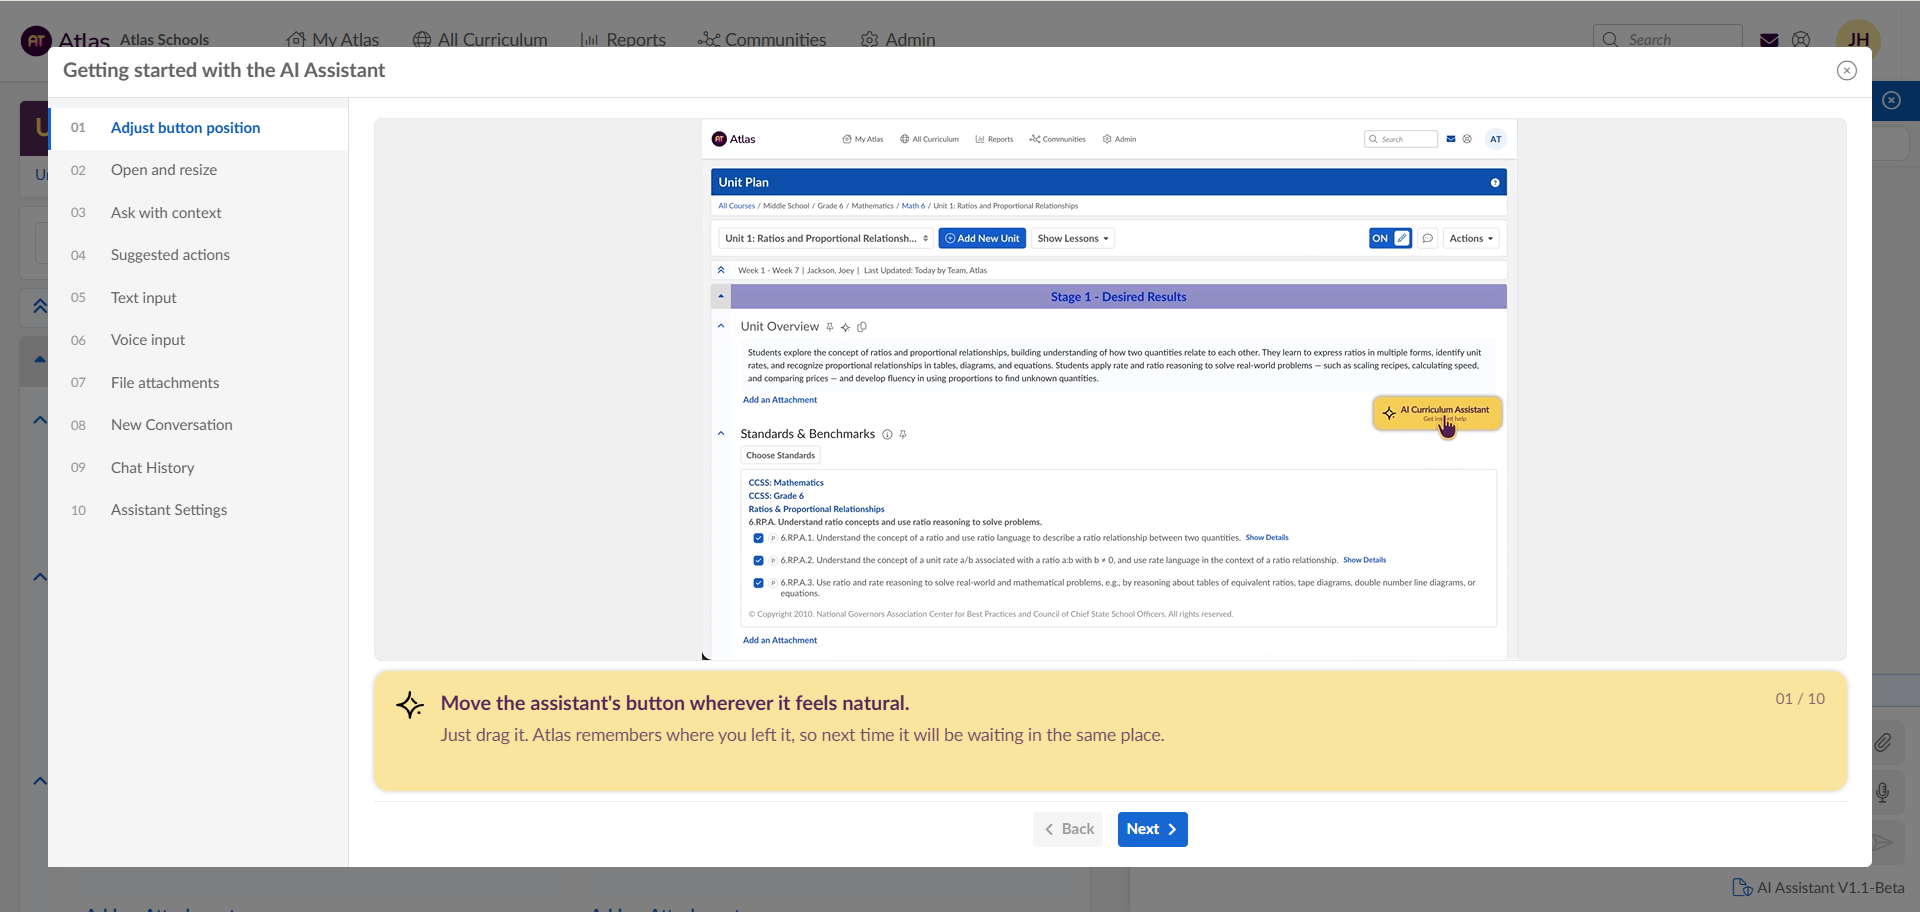Click AI Assistant V1.1-Beta label
Viewport: 1920px width, 912px height.
[1830, 888]
